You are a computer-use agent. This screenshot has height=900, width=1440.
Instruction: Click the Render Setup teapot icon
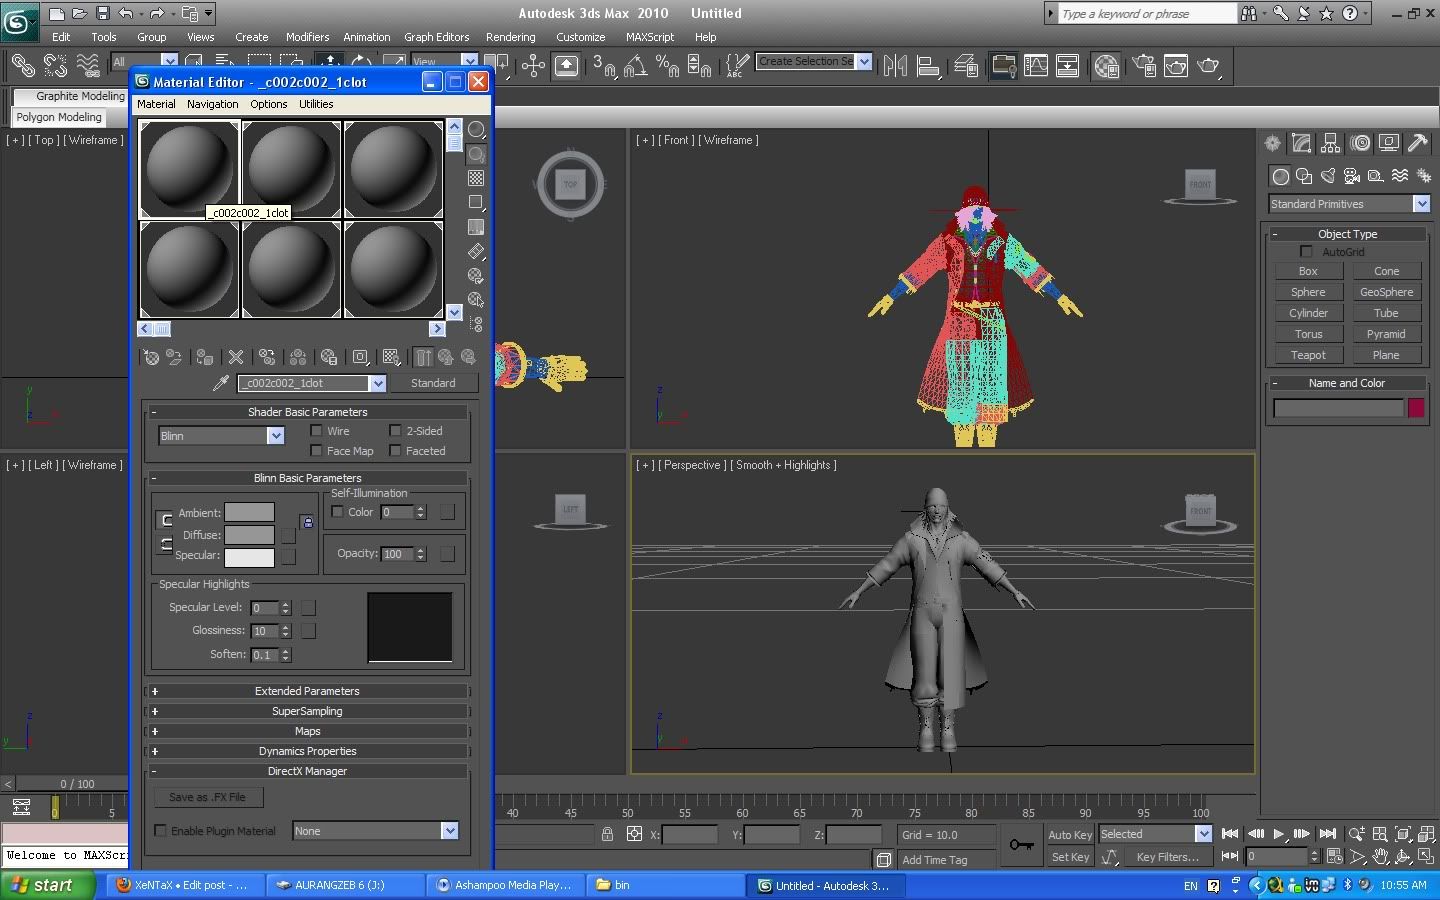pos(1144,66)
